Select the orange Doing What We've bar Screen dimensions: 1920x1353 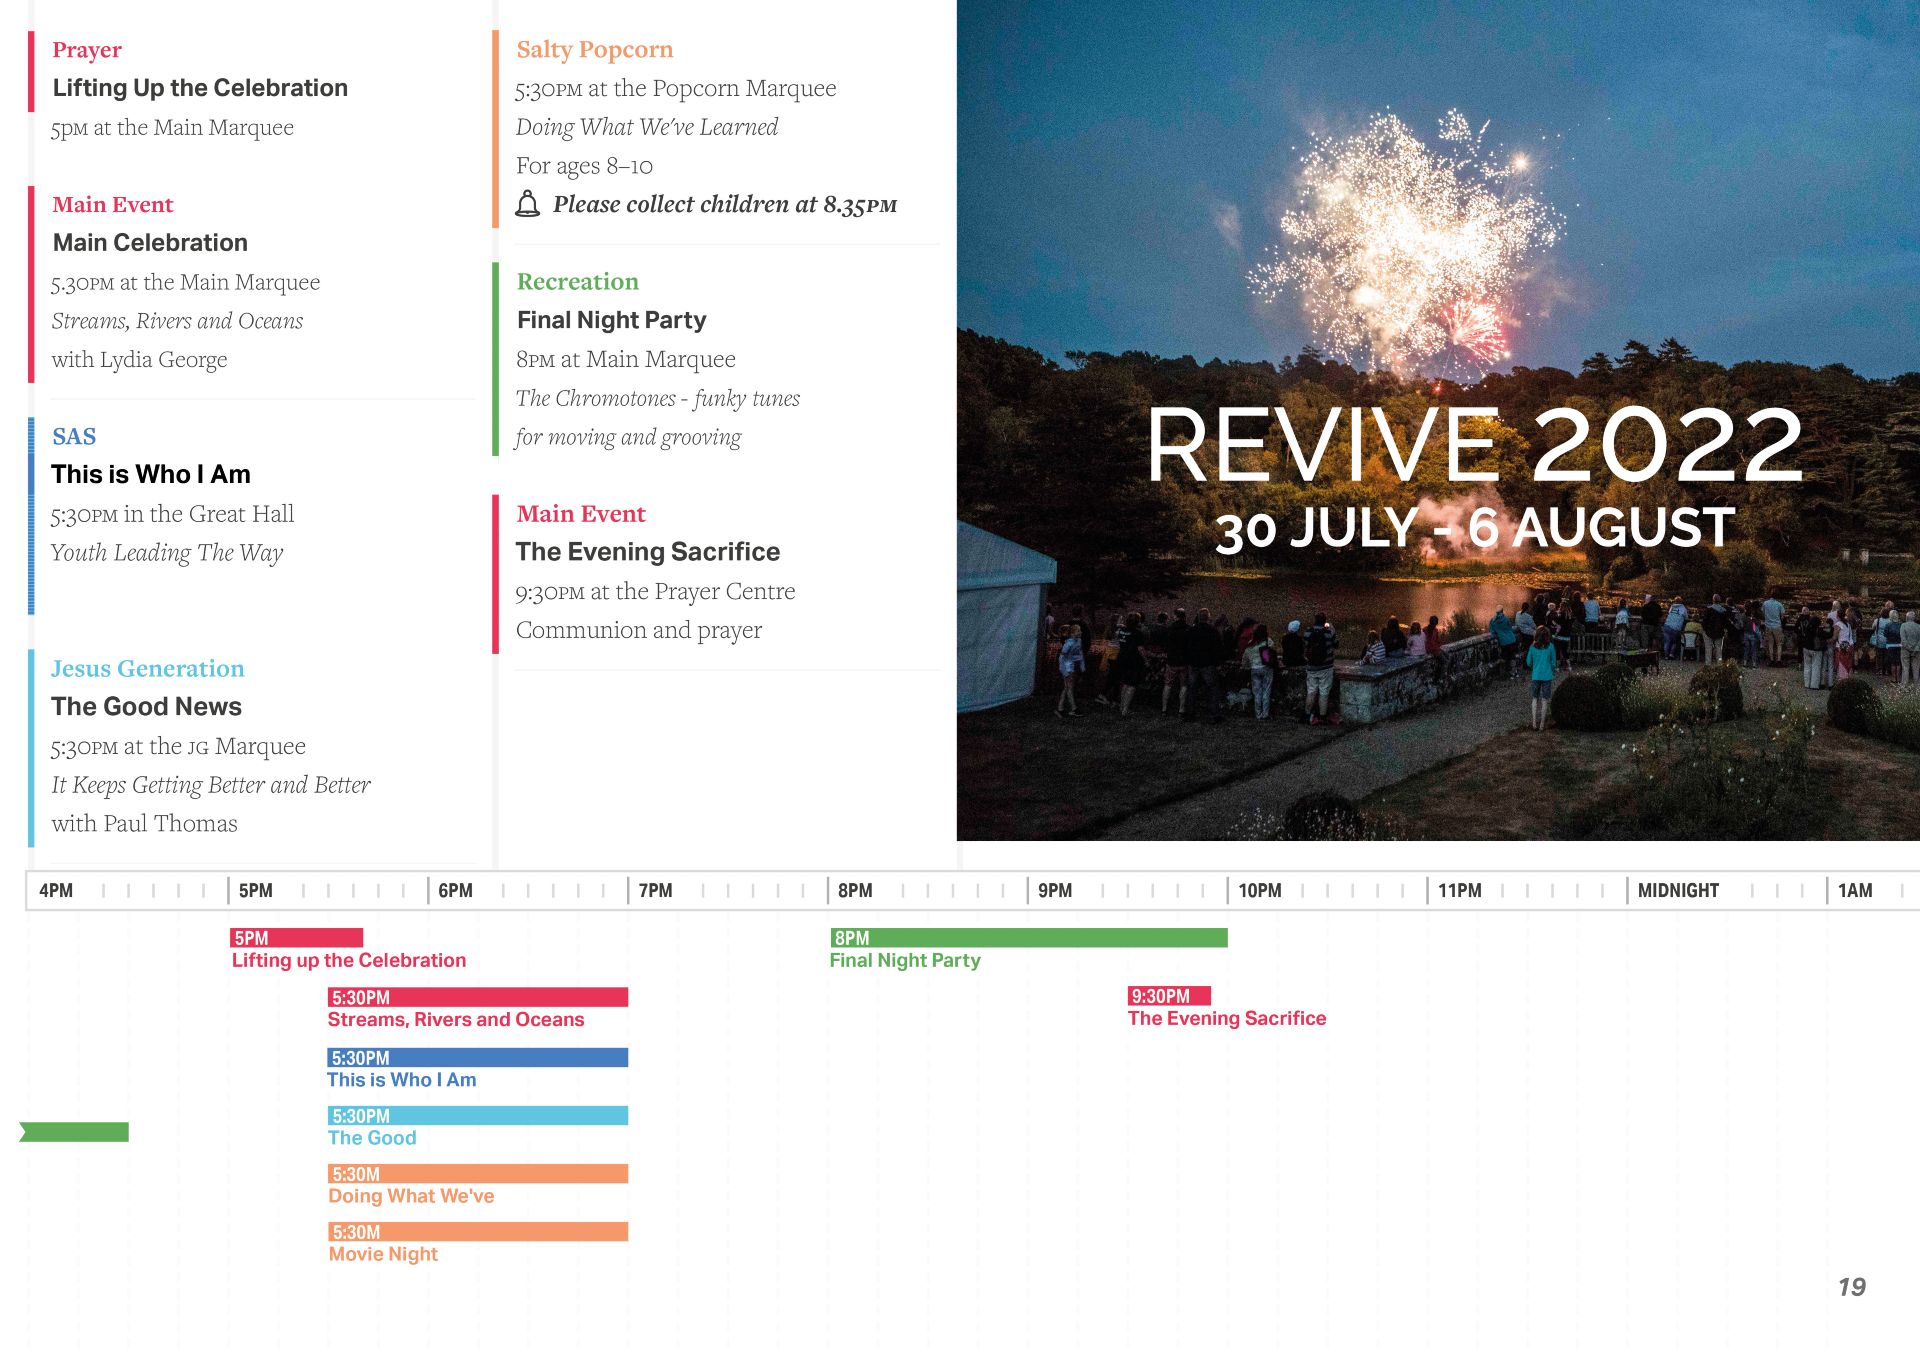478,1174
